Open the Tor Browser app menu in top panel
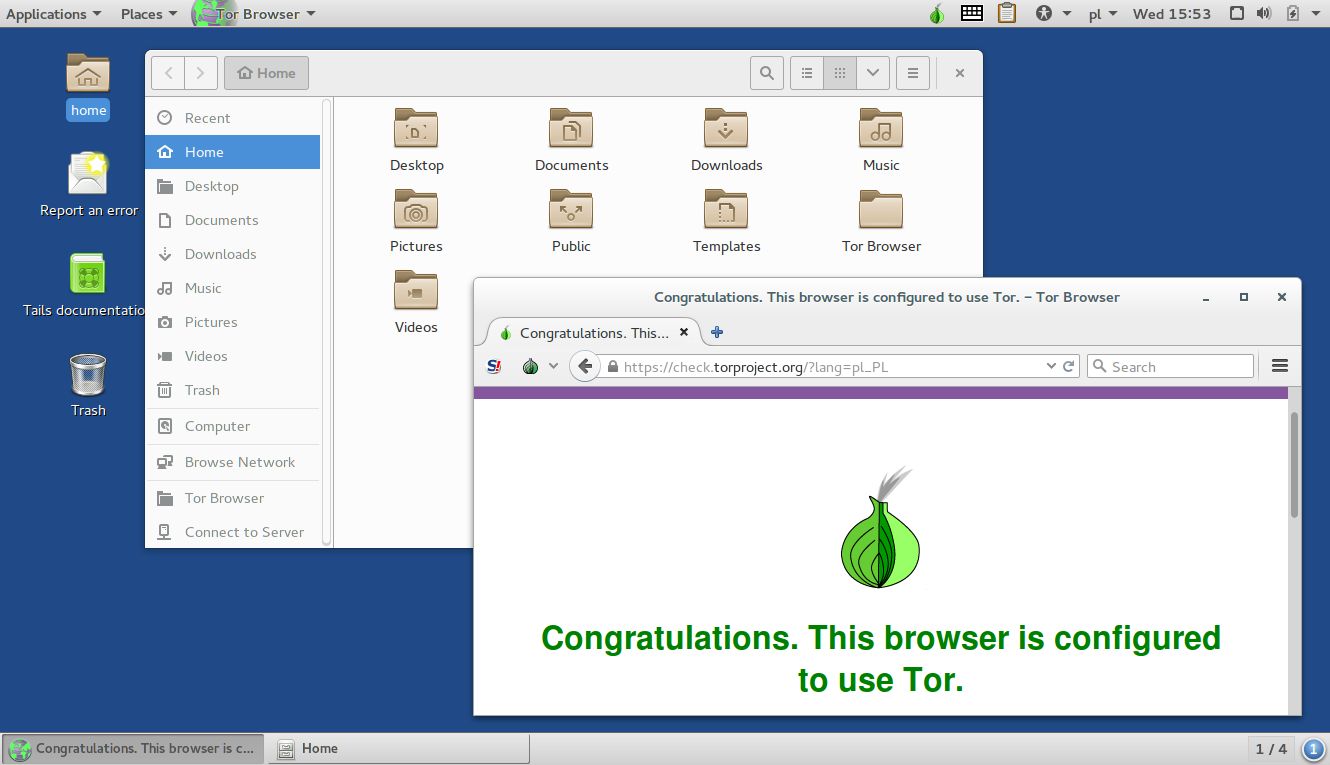Screen dimensions: 1330x765 point(253,14)
